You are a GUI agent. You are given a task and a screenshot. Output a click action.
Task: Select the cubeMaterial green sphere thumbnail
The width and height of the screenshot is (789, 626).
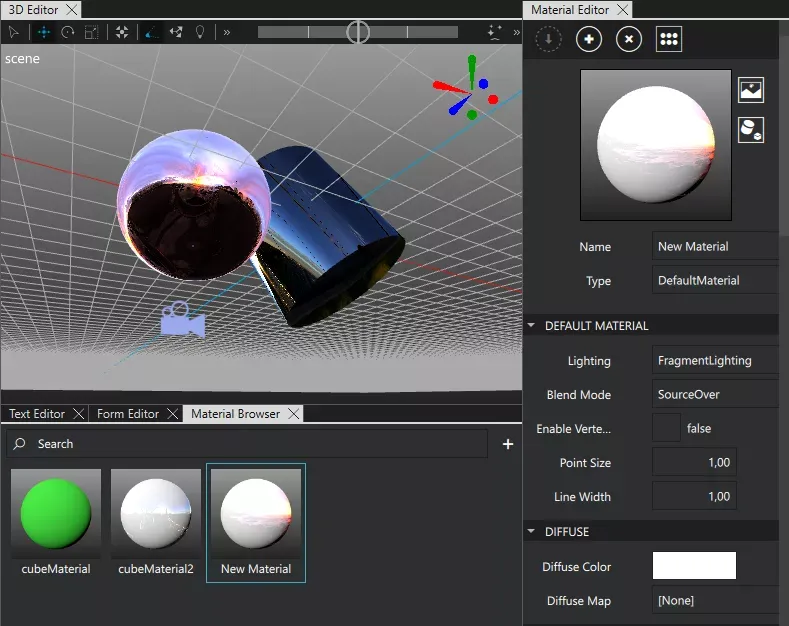click(x=56, y=513)
